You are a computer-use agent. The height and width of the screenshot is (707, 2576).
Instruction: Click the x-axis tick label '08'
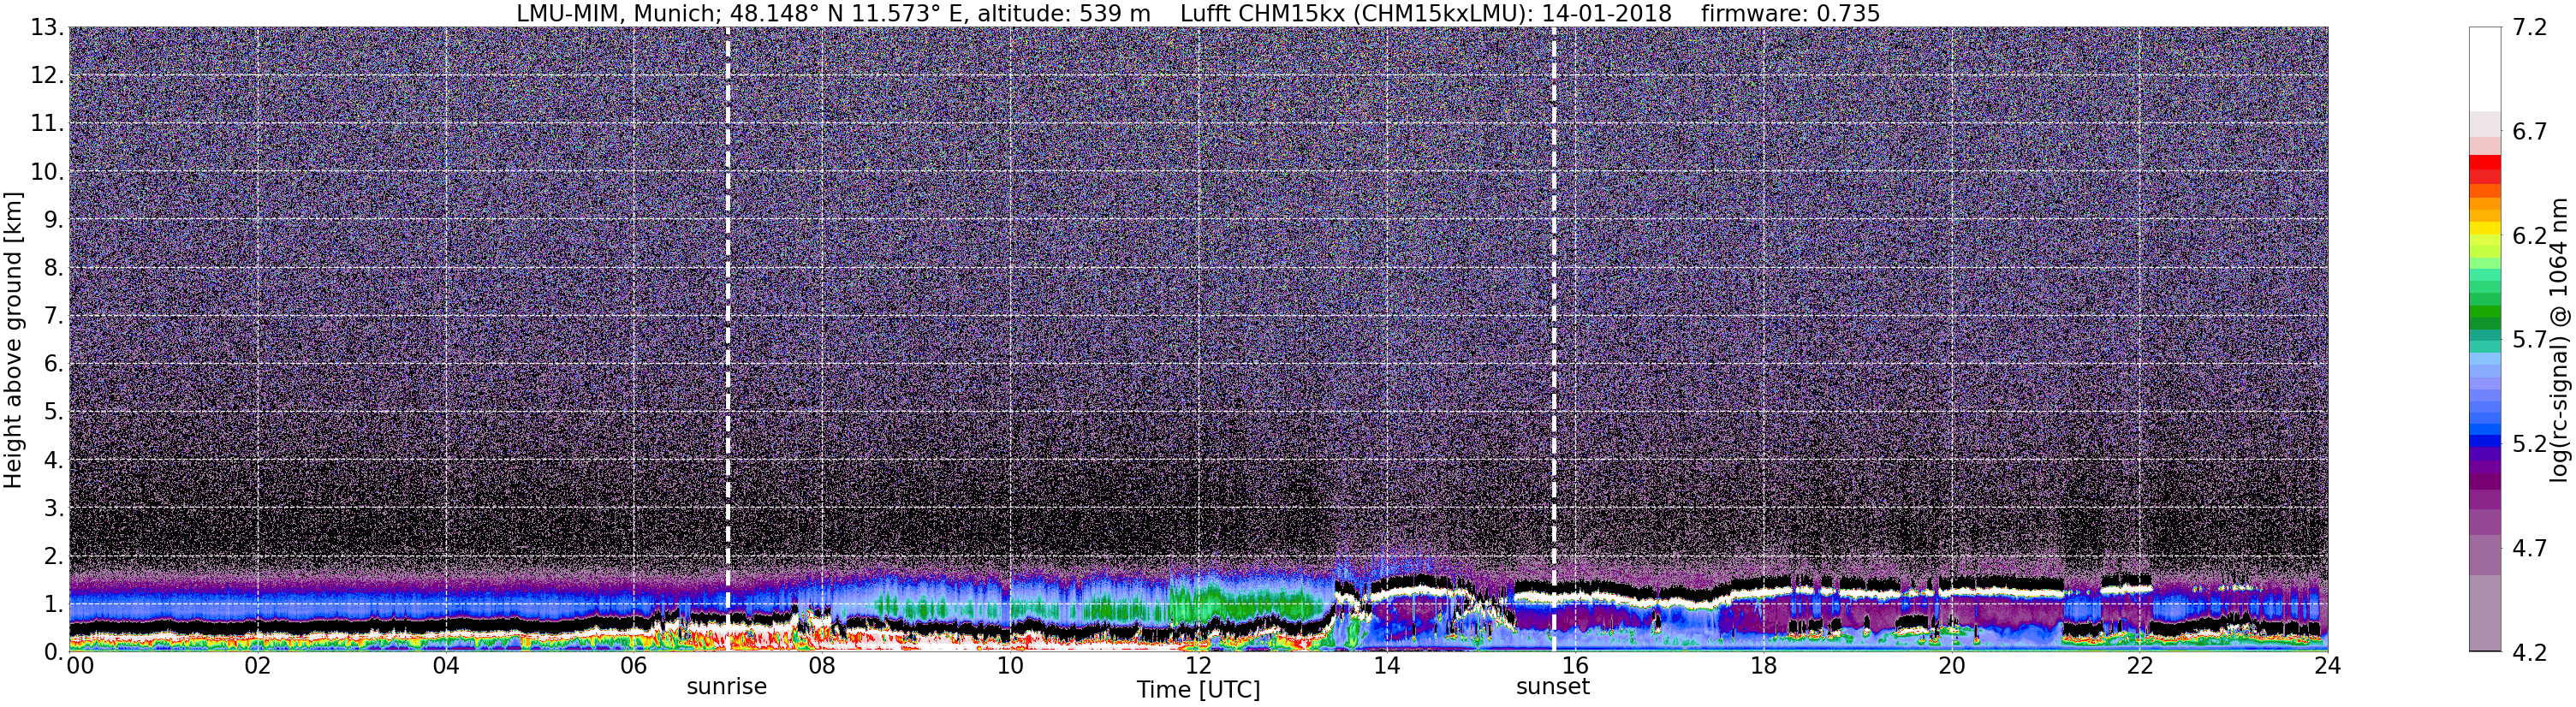(822, 665)
